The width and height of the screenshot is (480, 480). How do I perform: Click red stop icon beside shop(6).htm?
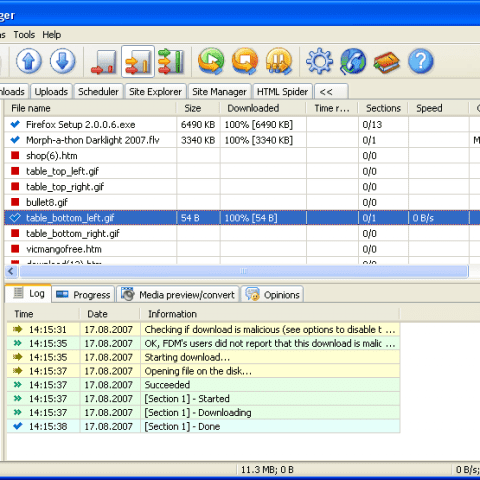pos(15,155)
